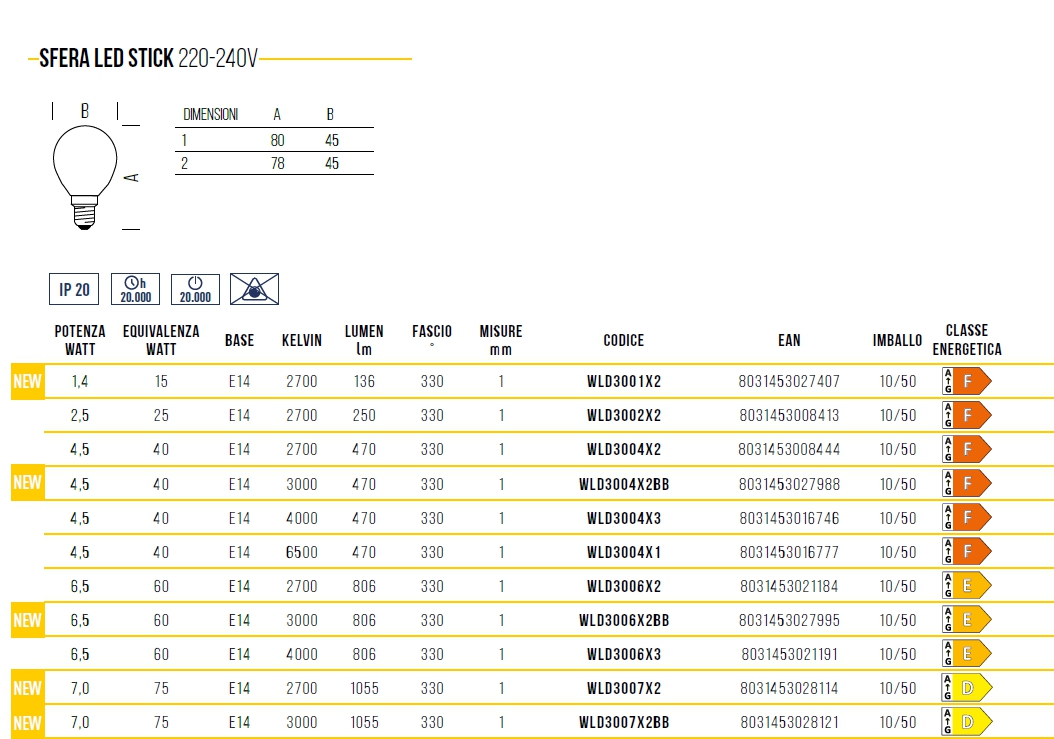This screenshot has width=1054, height=739.
Task: Click the crossed-out non-dimmable icon
Action: (254, 289)
